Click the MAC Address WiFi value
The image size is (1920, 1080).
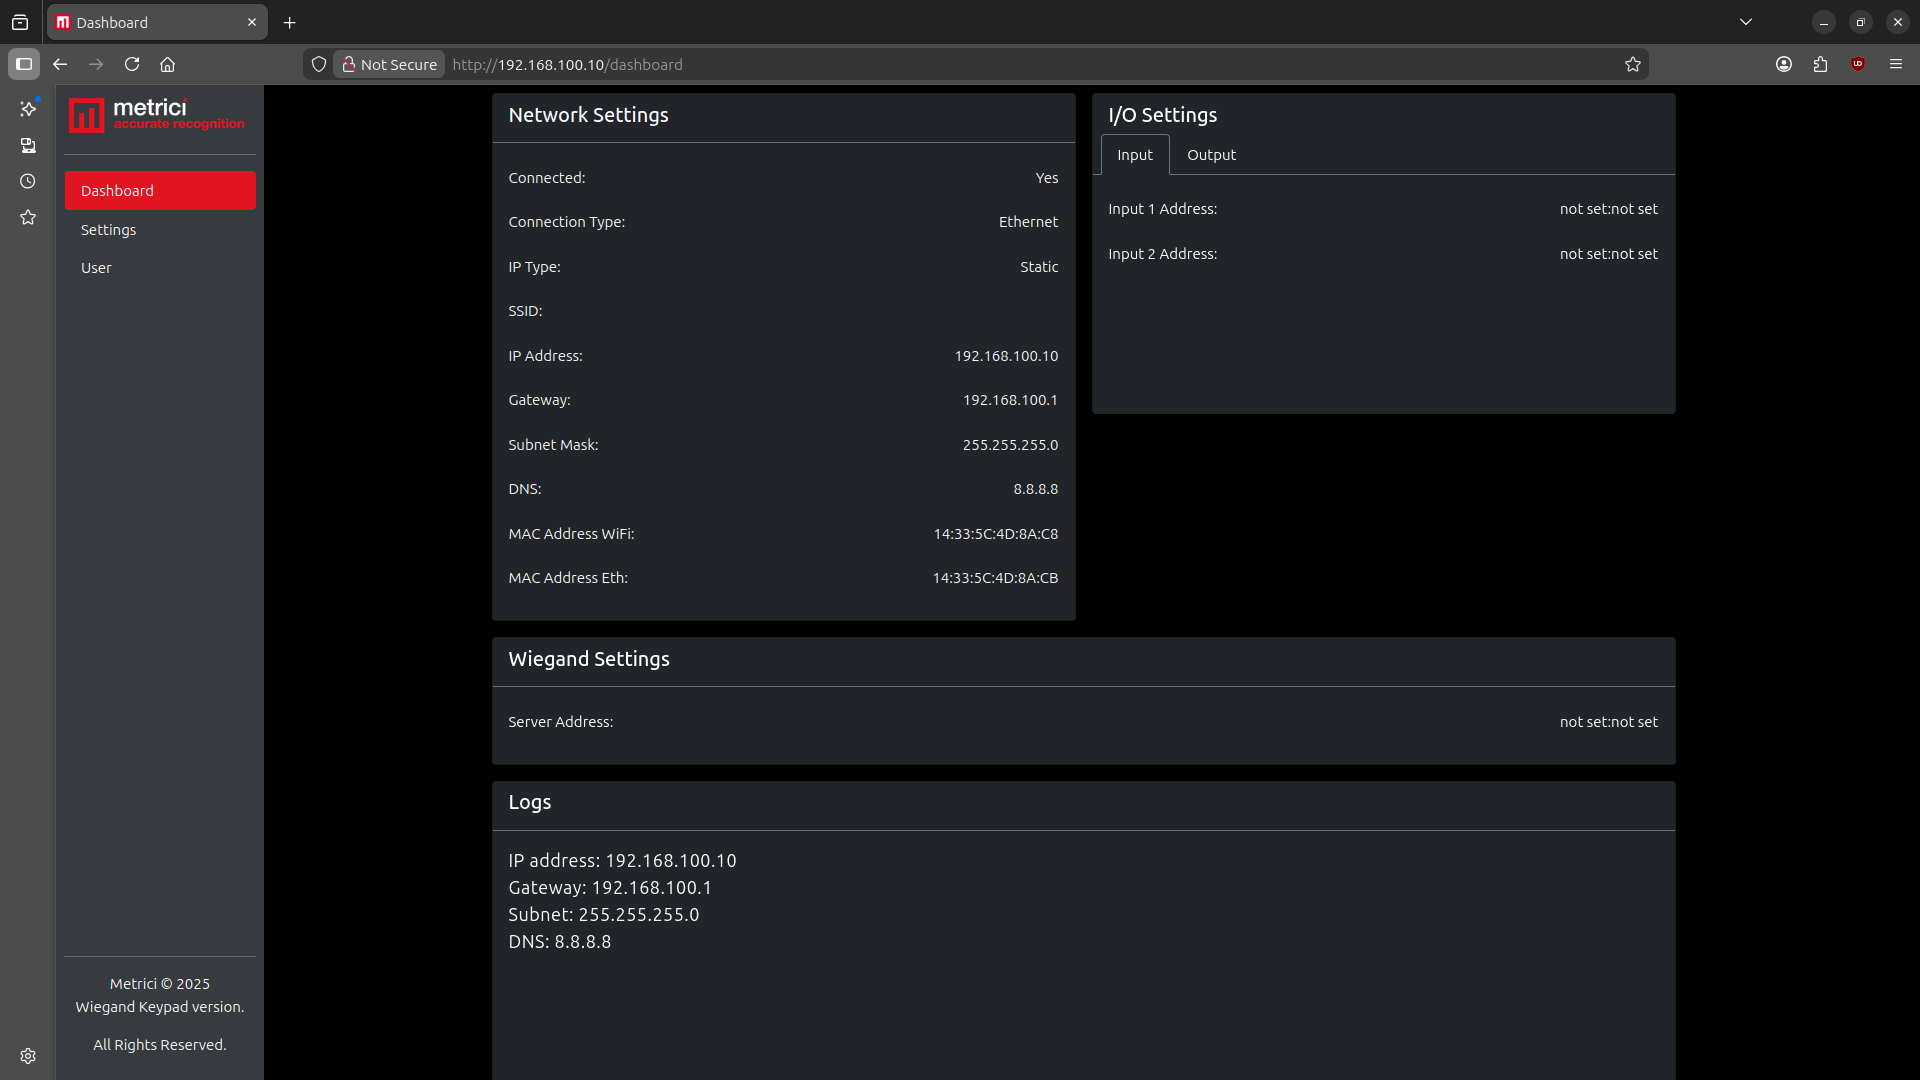(996, 534)
